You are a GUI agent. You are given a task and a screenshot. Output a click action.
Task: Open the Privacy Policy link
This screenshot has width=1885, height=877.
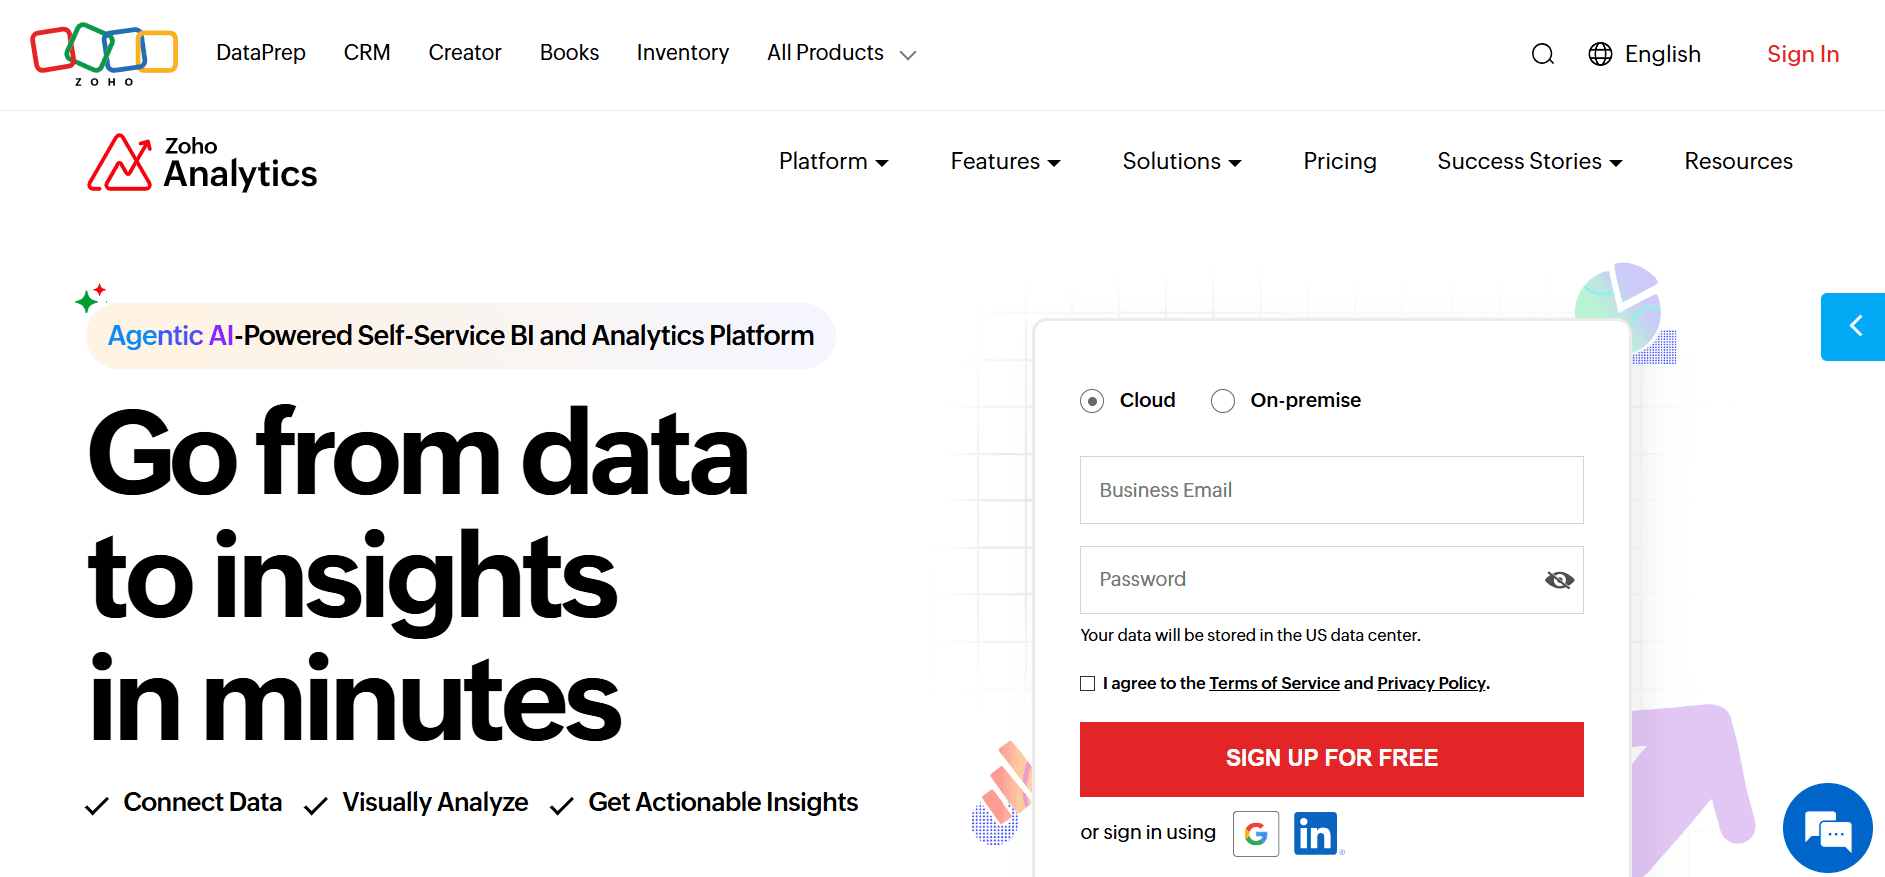[1431, 683]
